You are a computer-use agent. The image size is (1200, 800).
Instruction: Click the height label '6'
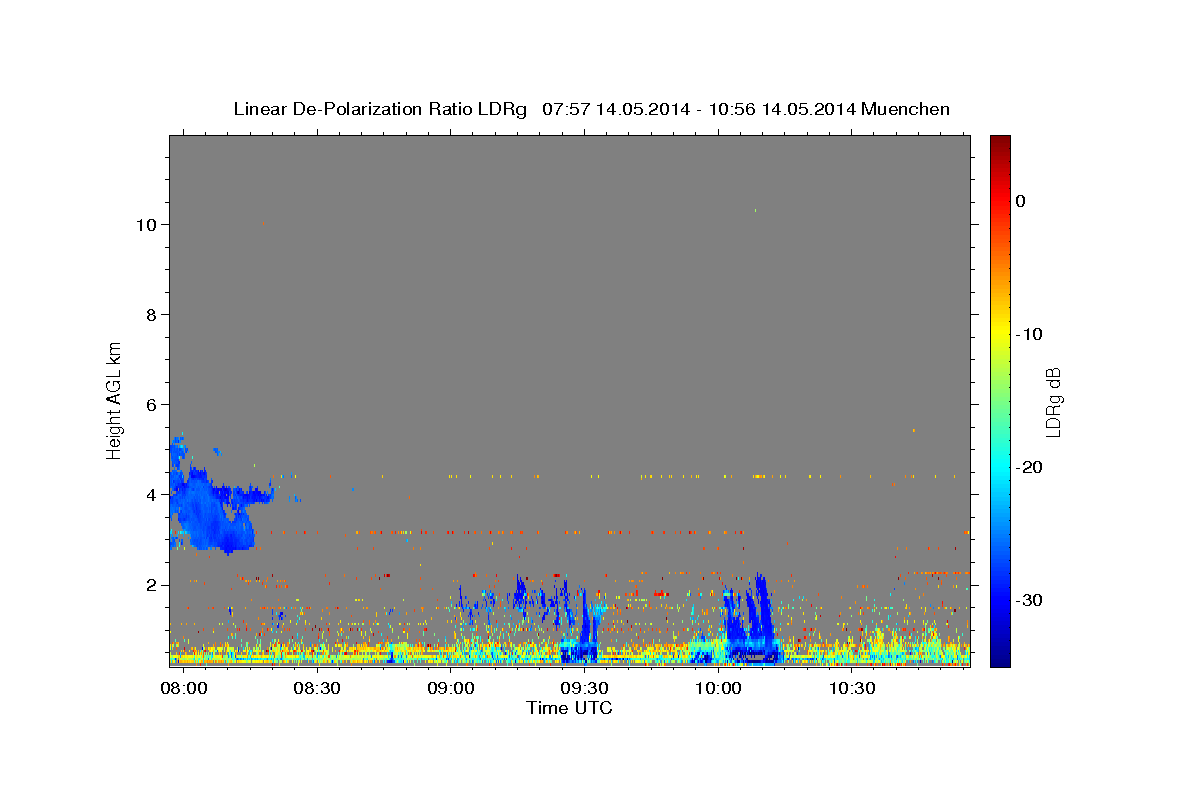pyautogui.click(x=152, y=405)
